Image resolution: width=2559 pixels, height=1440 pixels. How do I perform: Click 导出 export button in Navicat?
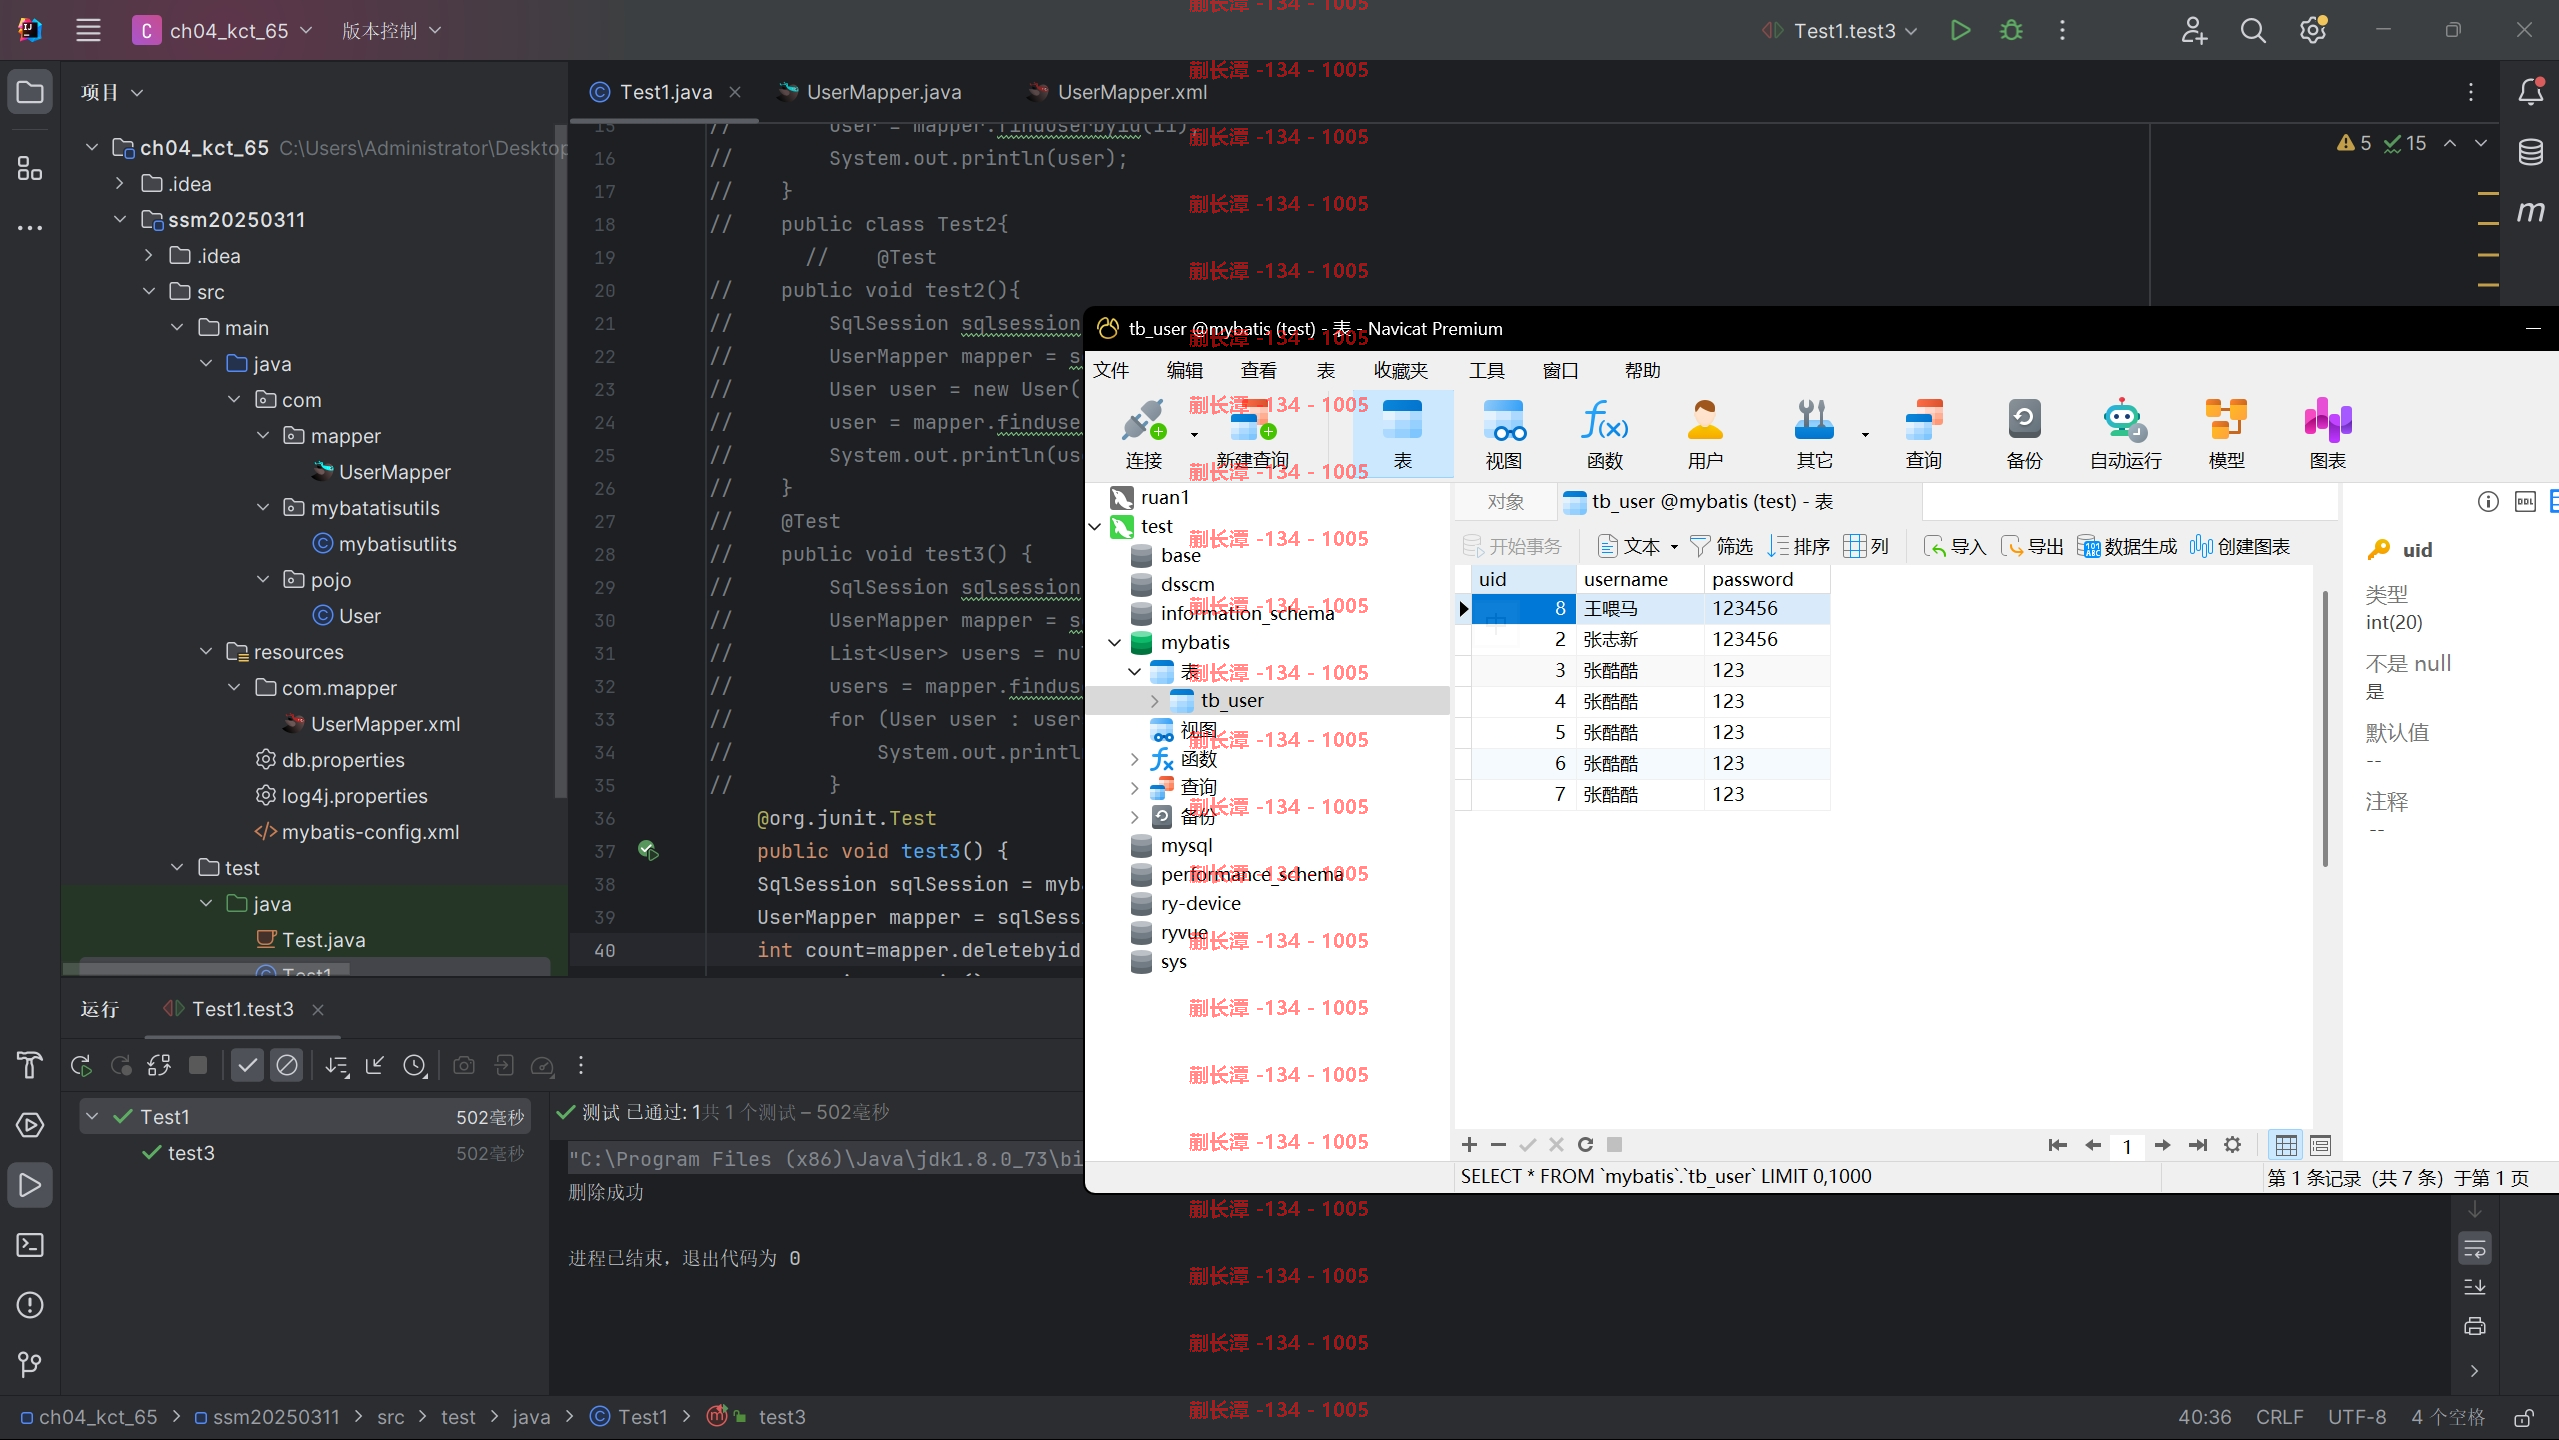pos(2032,547)
